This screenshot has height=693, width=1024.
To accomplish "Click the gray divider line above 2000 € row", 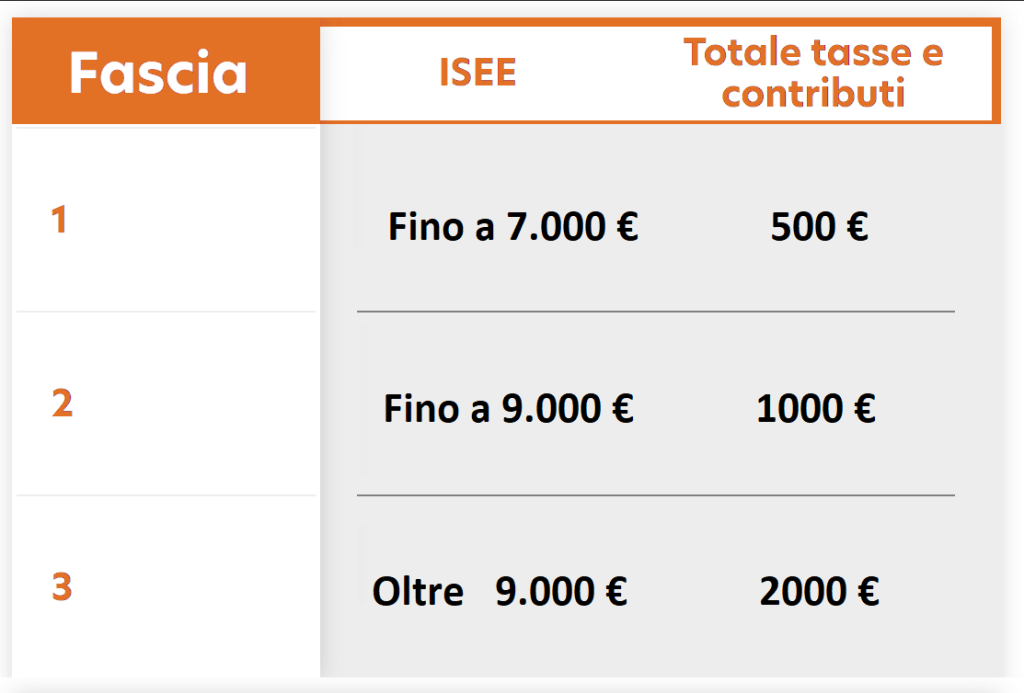I will tap(655, 495).
